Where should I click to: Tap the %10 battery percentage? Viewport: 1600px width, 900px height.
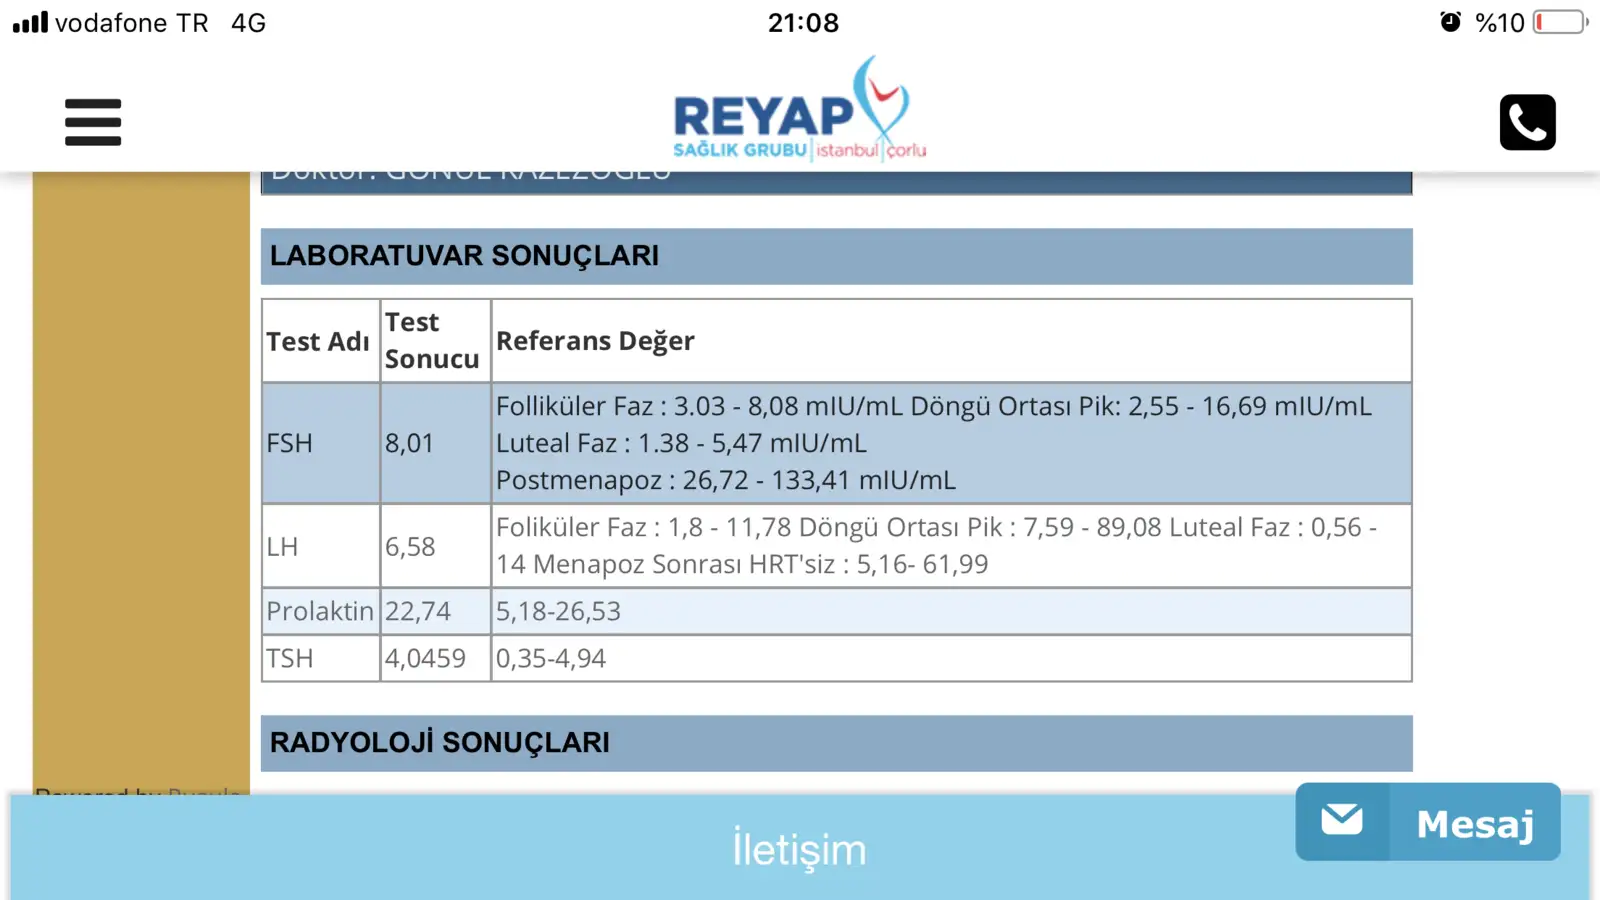[x=1499, y=22]
